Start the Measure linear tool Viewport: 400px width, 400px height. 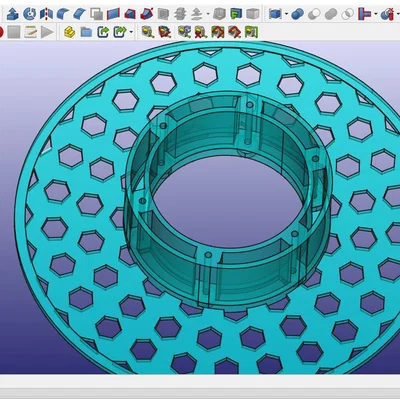(x=147, y=32)
